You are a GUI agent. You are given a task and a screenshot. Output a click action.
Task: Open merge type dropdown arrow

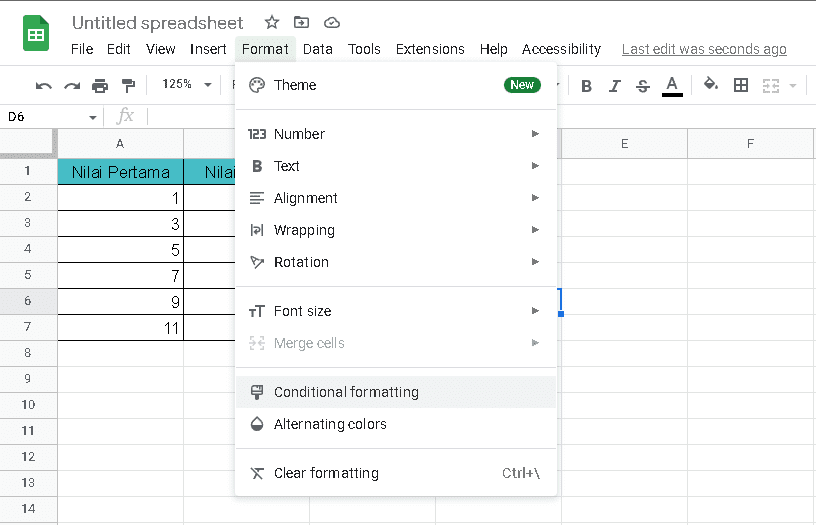pyautogui.click(x=793, y=85)
